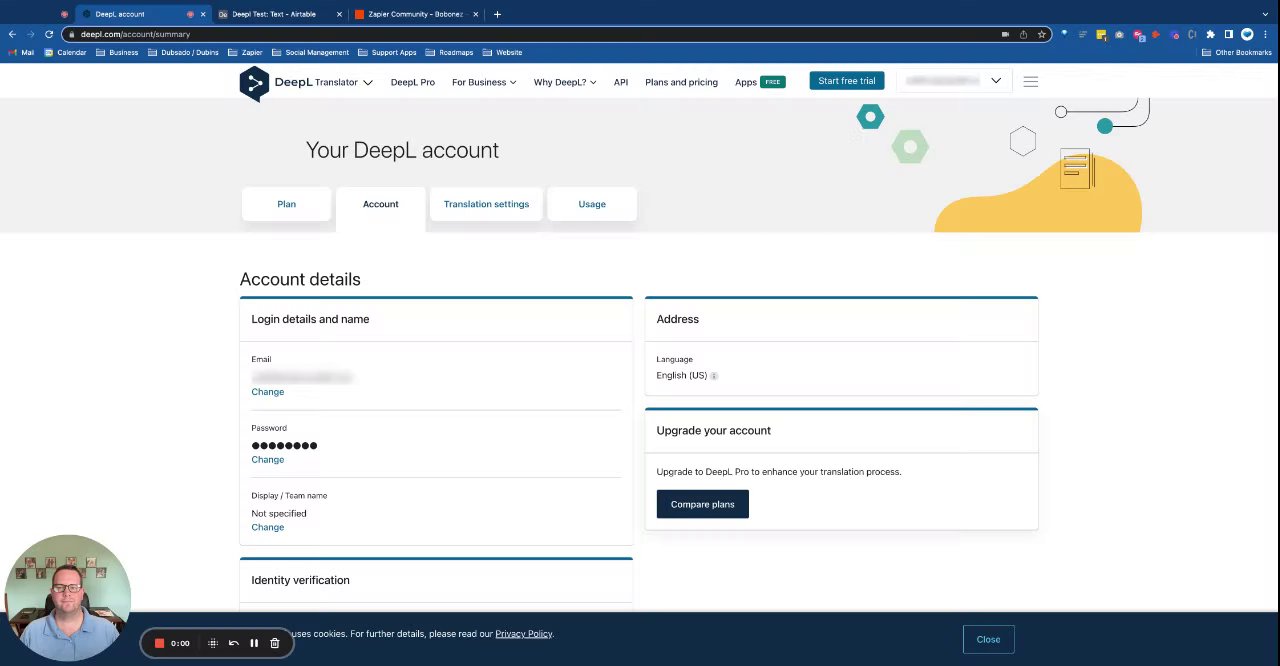Click Change under Email
This screenshot has width=1280, height=666.
(268, 392)
